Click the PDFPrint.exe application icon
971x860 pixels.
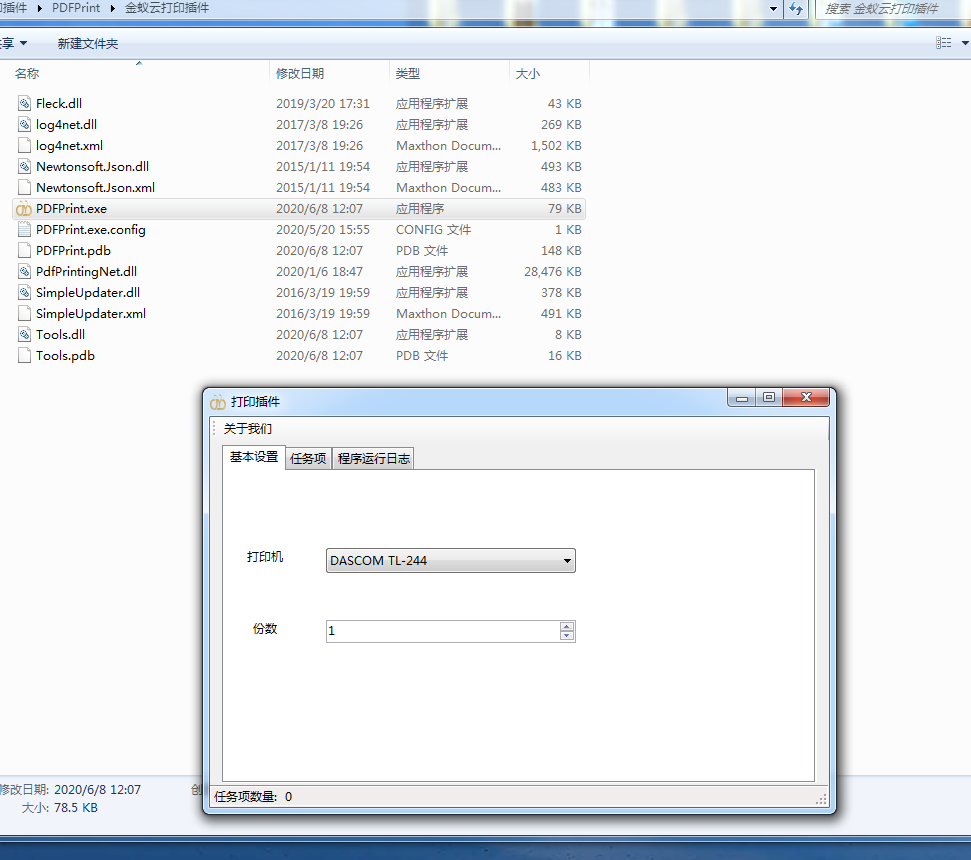[24, 209]
